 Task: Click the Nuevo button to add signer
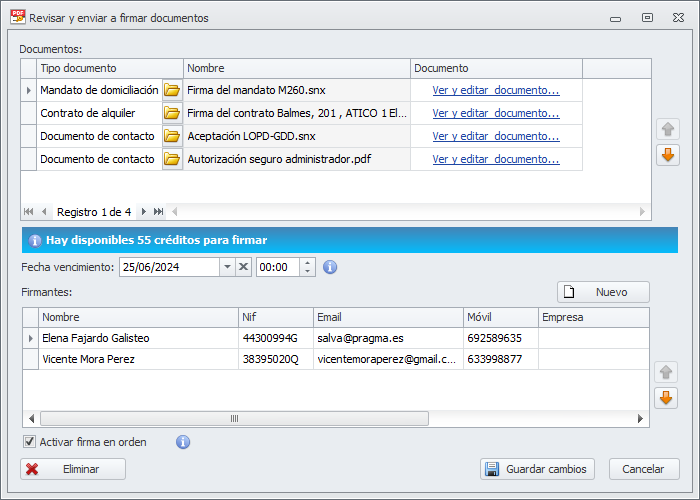pos(603,292)
